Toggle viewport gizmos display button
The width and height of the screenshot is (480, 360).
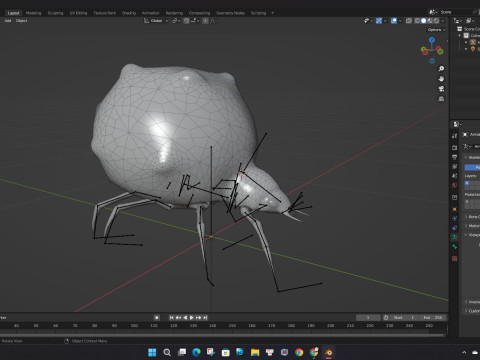click(379, 21)
